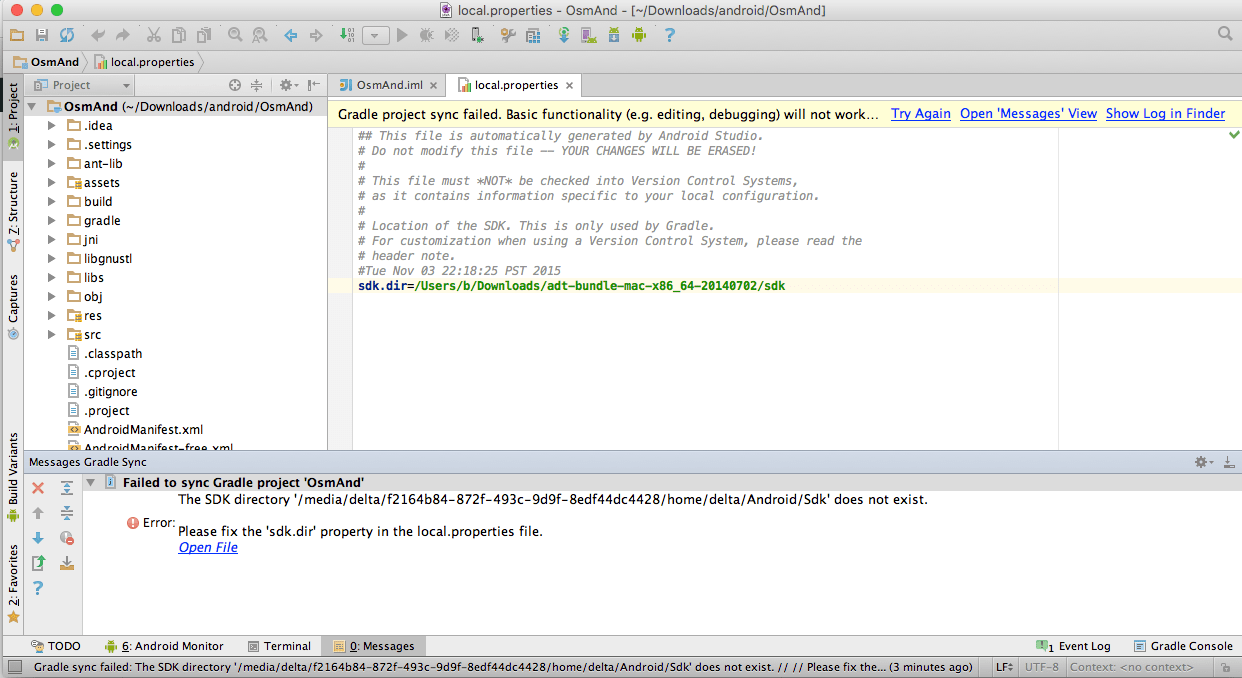Click the Undo arrow in the toolbar
This screenshot has height=678, width=1242.
tap(98, 35)
